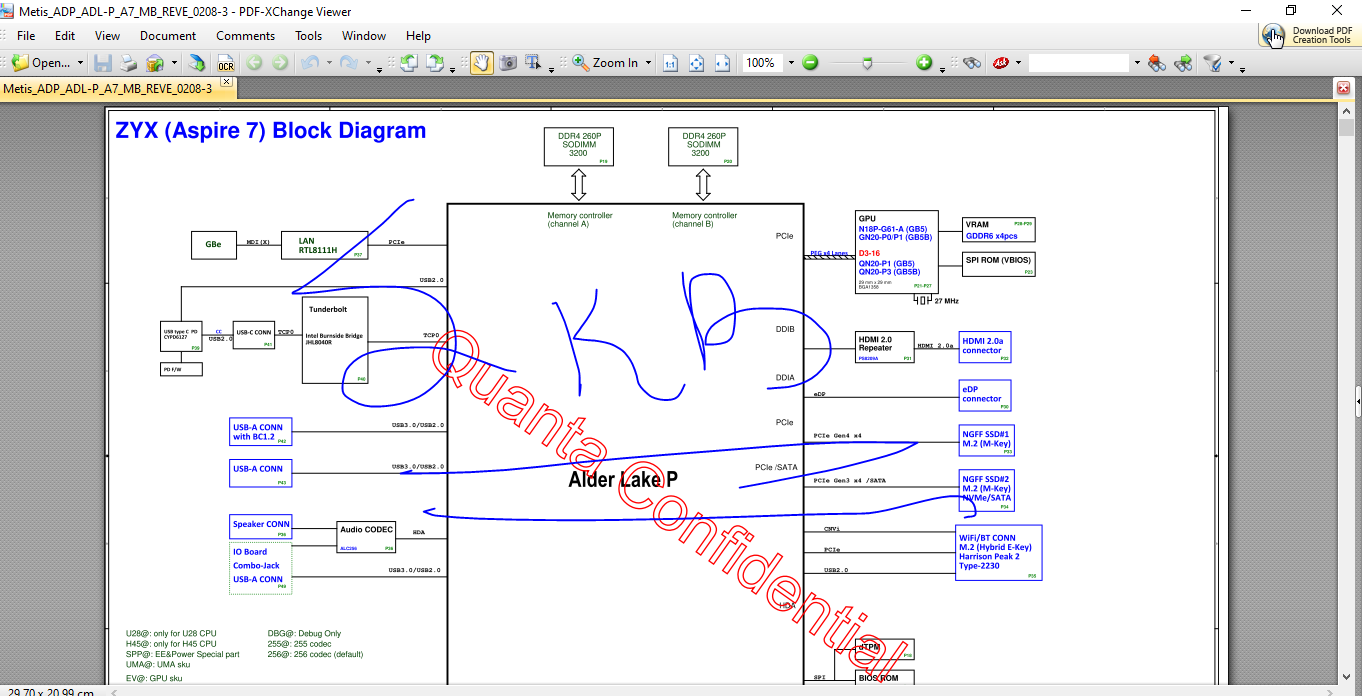
Task: Open the search field history dropdown
Action: 1136,63
